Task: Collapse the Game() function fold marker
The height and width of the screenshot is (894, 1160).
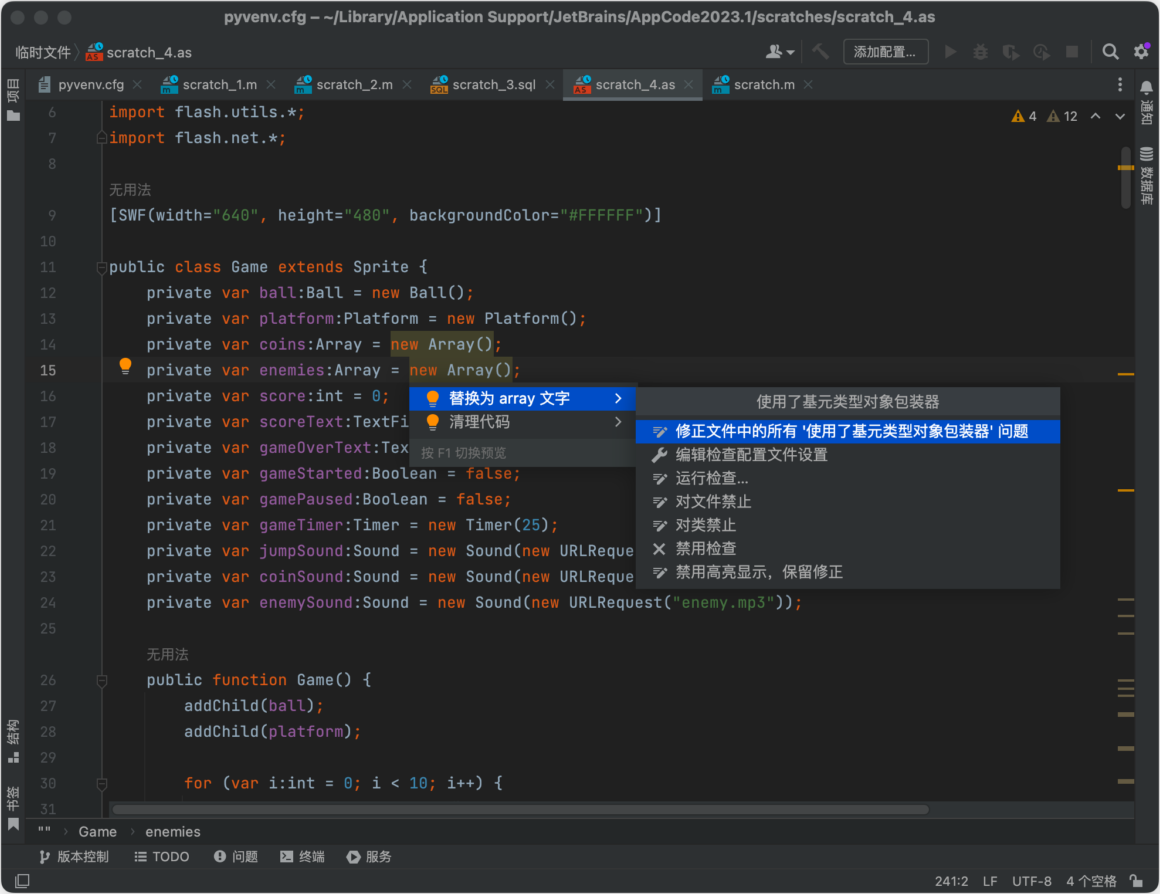Action: pos(102,680)
